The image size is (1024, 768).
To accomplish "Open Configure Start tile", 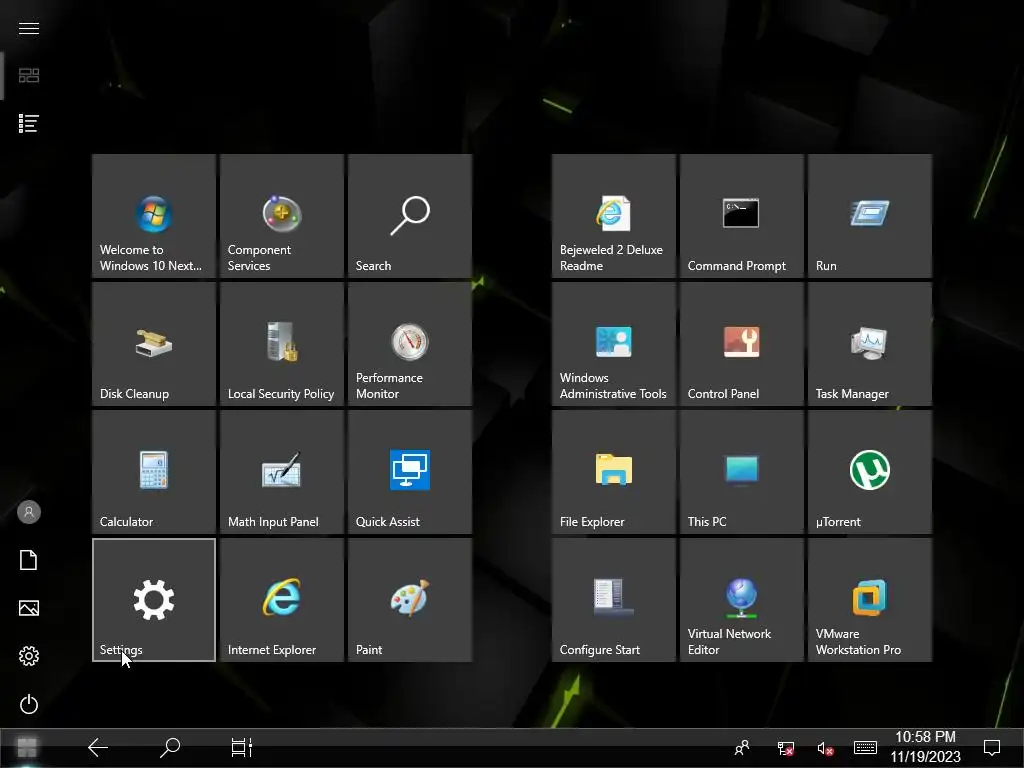I will pyautogui.click(x=613, y=600).
